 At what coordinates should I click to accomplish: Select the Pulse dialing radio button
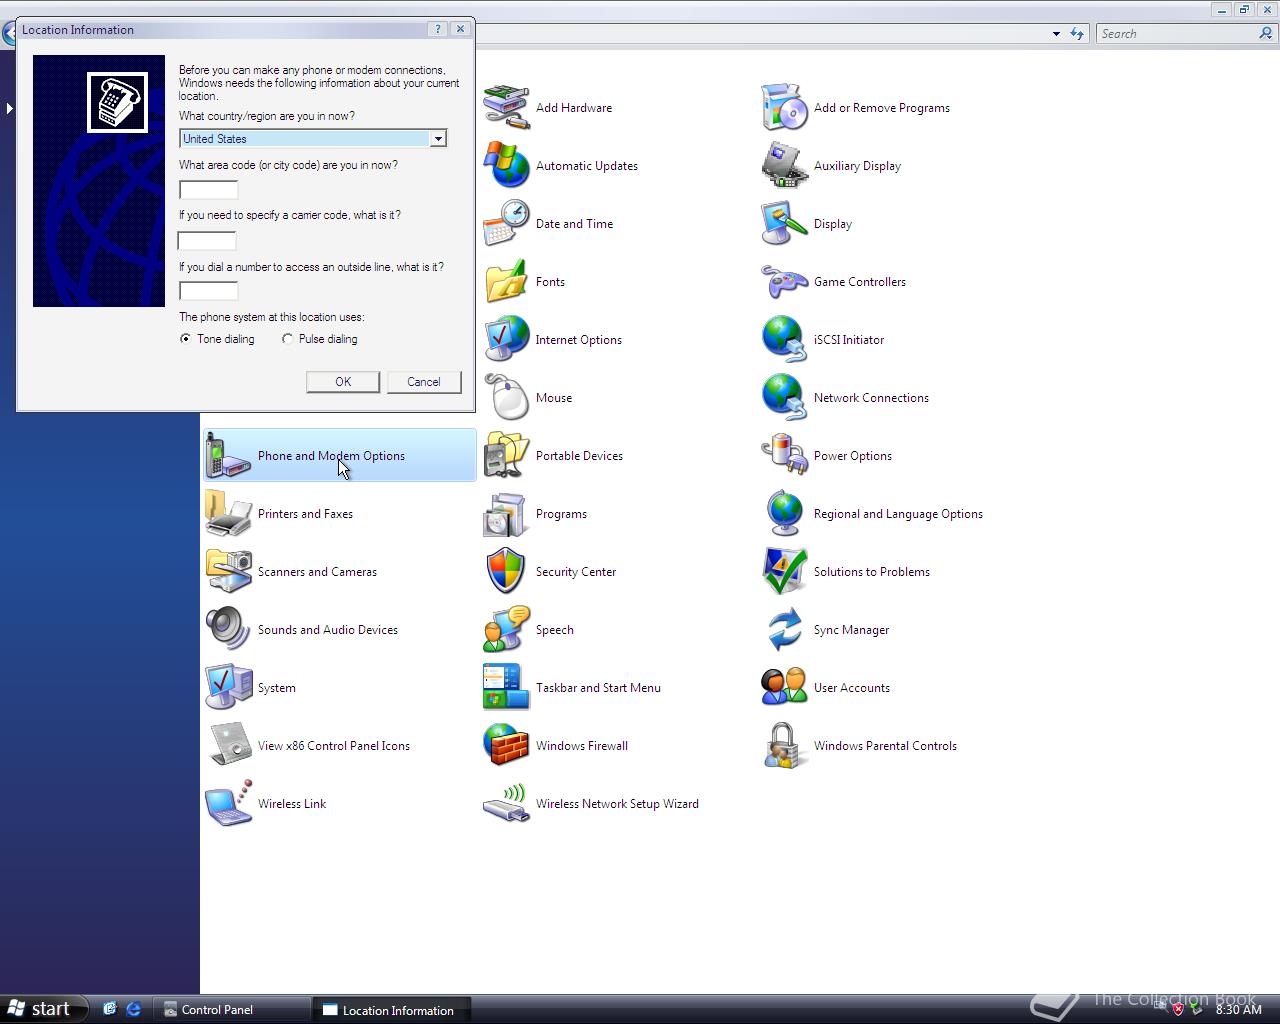tap(287, 339)
